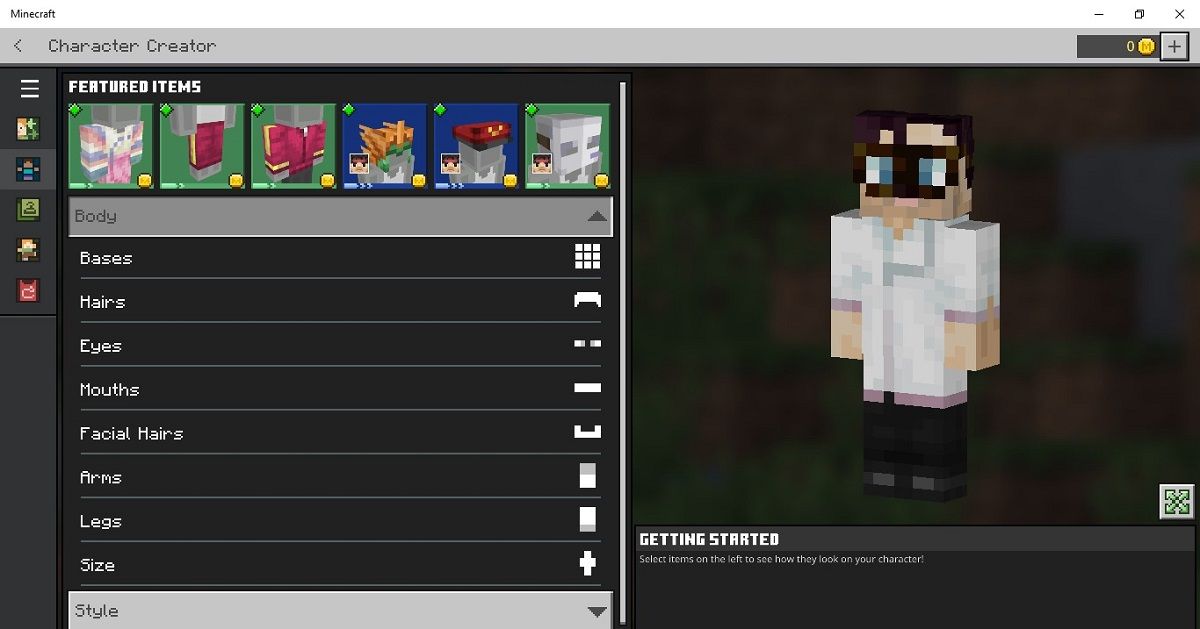
Task: Click the body figure icon in Size row
Action: coord(588,563)
